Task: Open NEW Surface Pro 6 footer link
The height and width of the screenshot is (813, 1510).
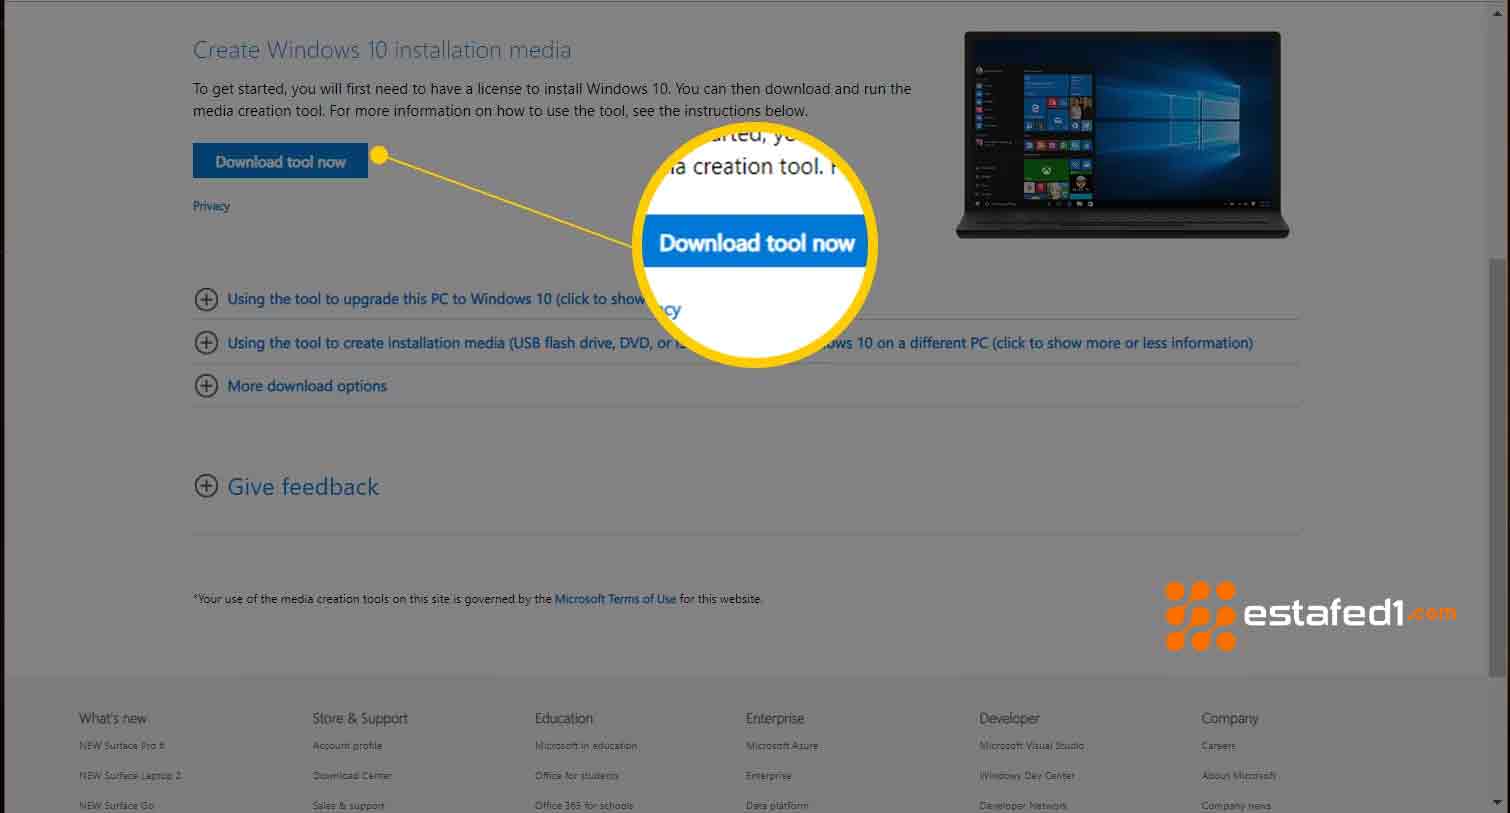Action: pos(122,746)
